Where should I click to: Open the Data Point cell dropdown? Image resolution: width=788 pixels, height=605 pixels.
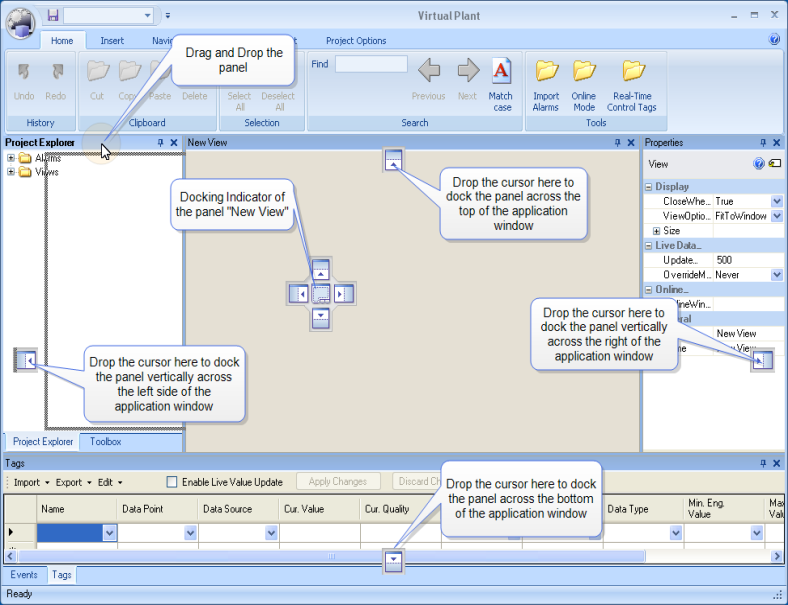(x=190, y=533)
